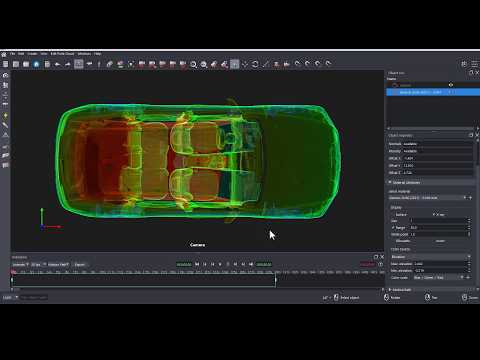The height and width of the screenshot is (360, 480).
Task: Collapse the General section expander in properties
Action: pos(390,182)
